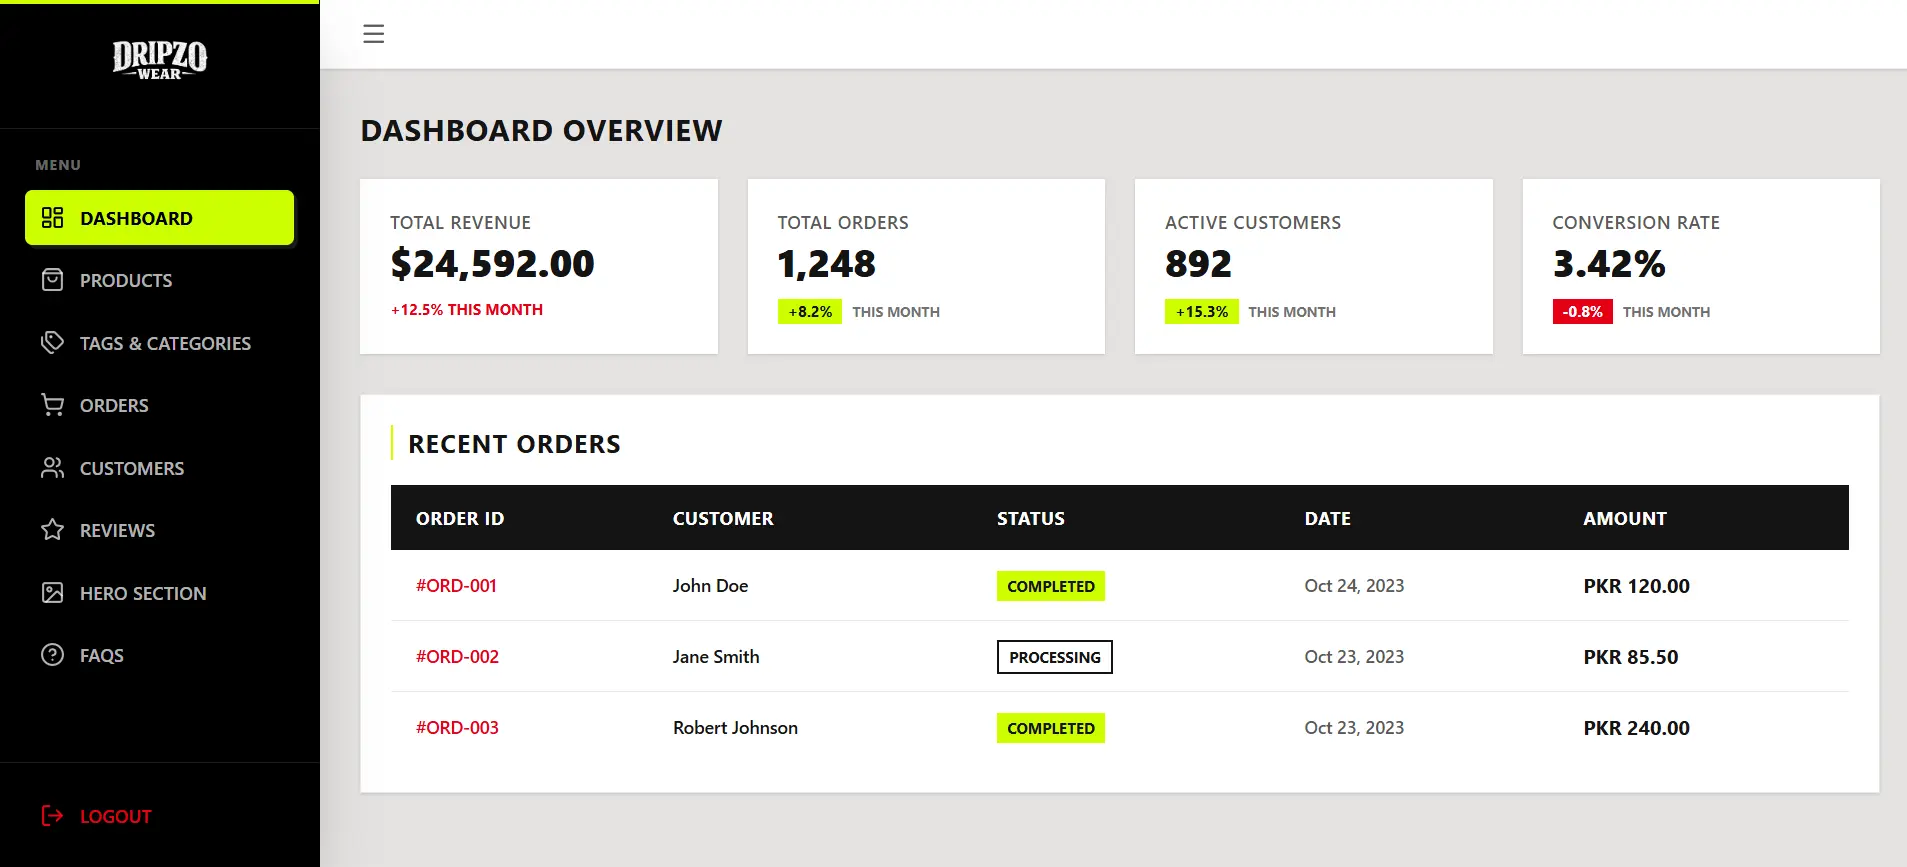Screen dimensions: 1907x867
Task: Open order #ORD-001 link
Action: 456,586
